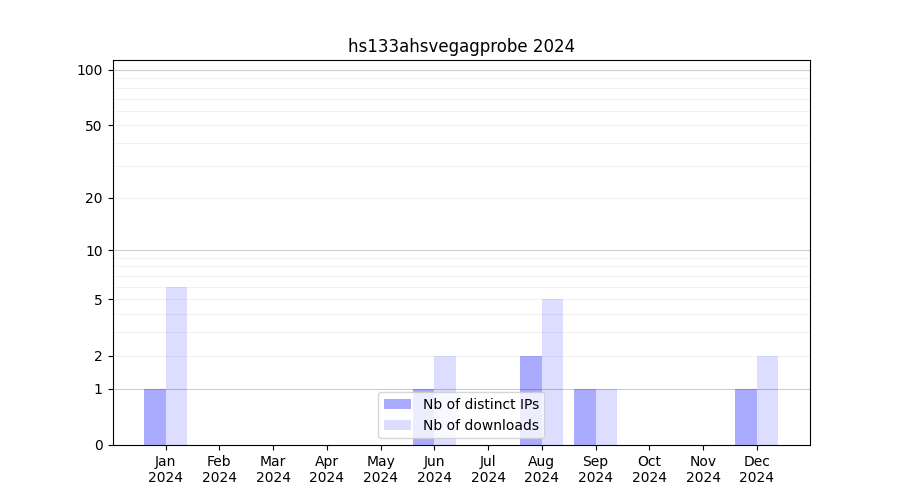This screenshot has width=900, height=500.
Task: Select the 'Jul 2024' x-axis label
Action: [488, 469]
